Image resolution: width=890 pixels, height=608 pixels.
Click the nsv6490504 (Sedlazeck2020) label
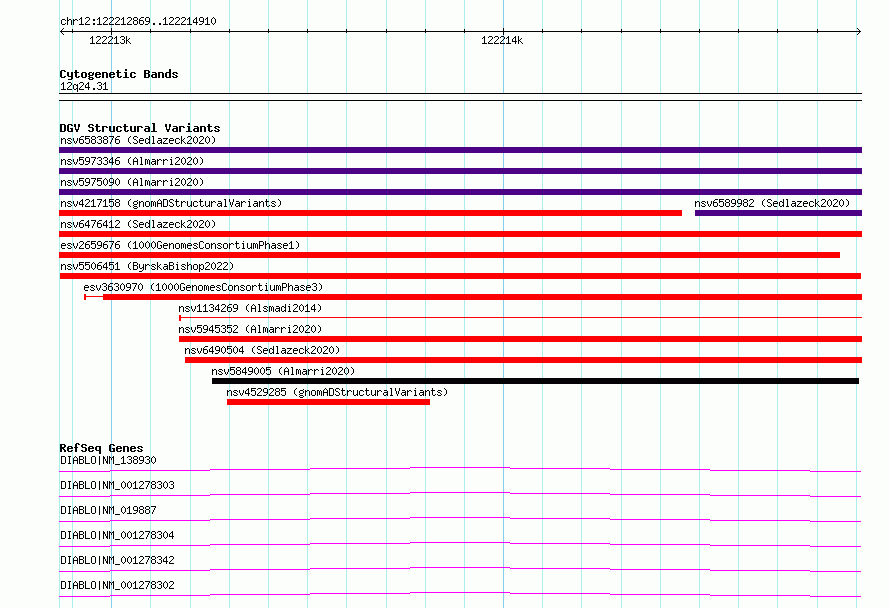[262, 350]
